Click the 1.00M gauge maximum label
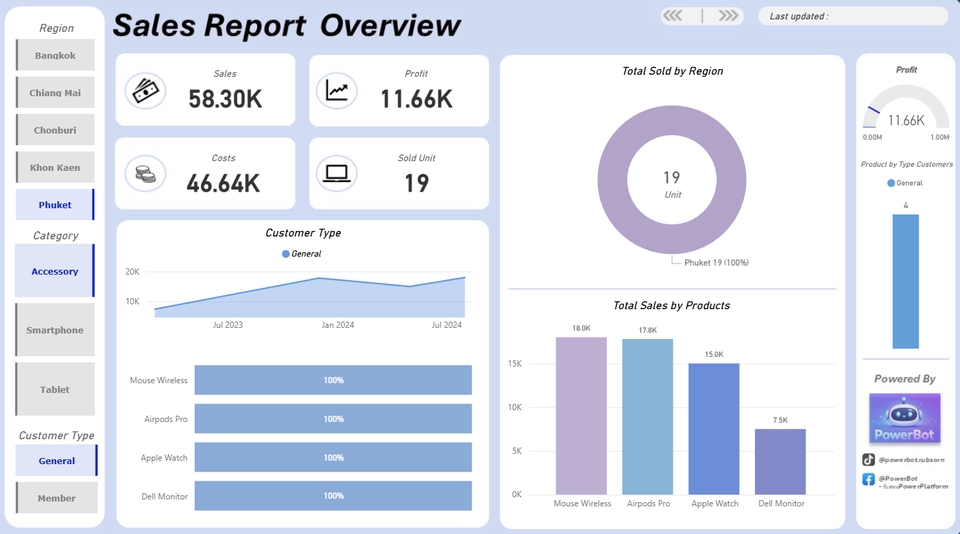960x534 pixels. [x=940, y=137]
